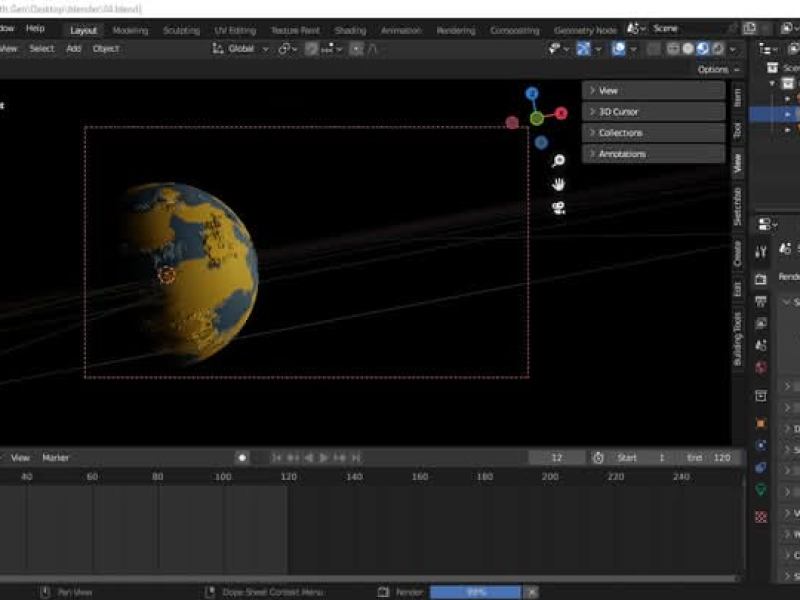
Task: Open the Texture properties checkerboard icon
Action: coord(761,517)
